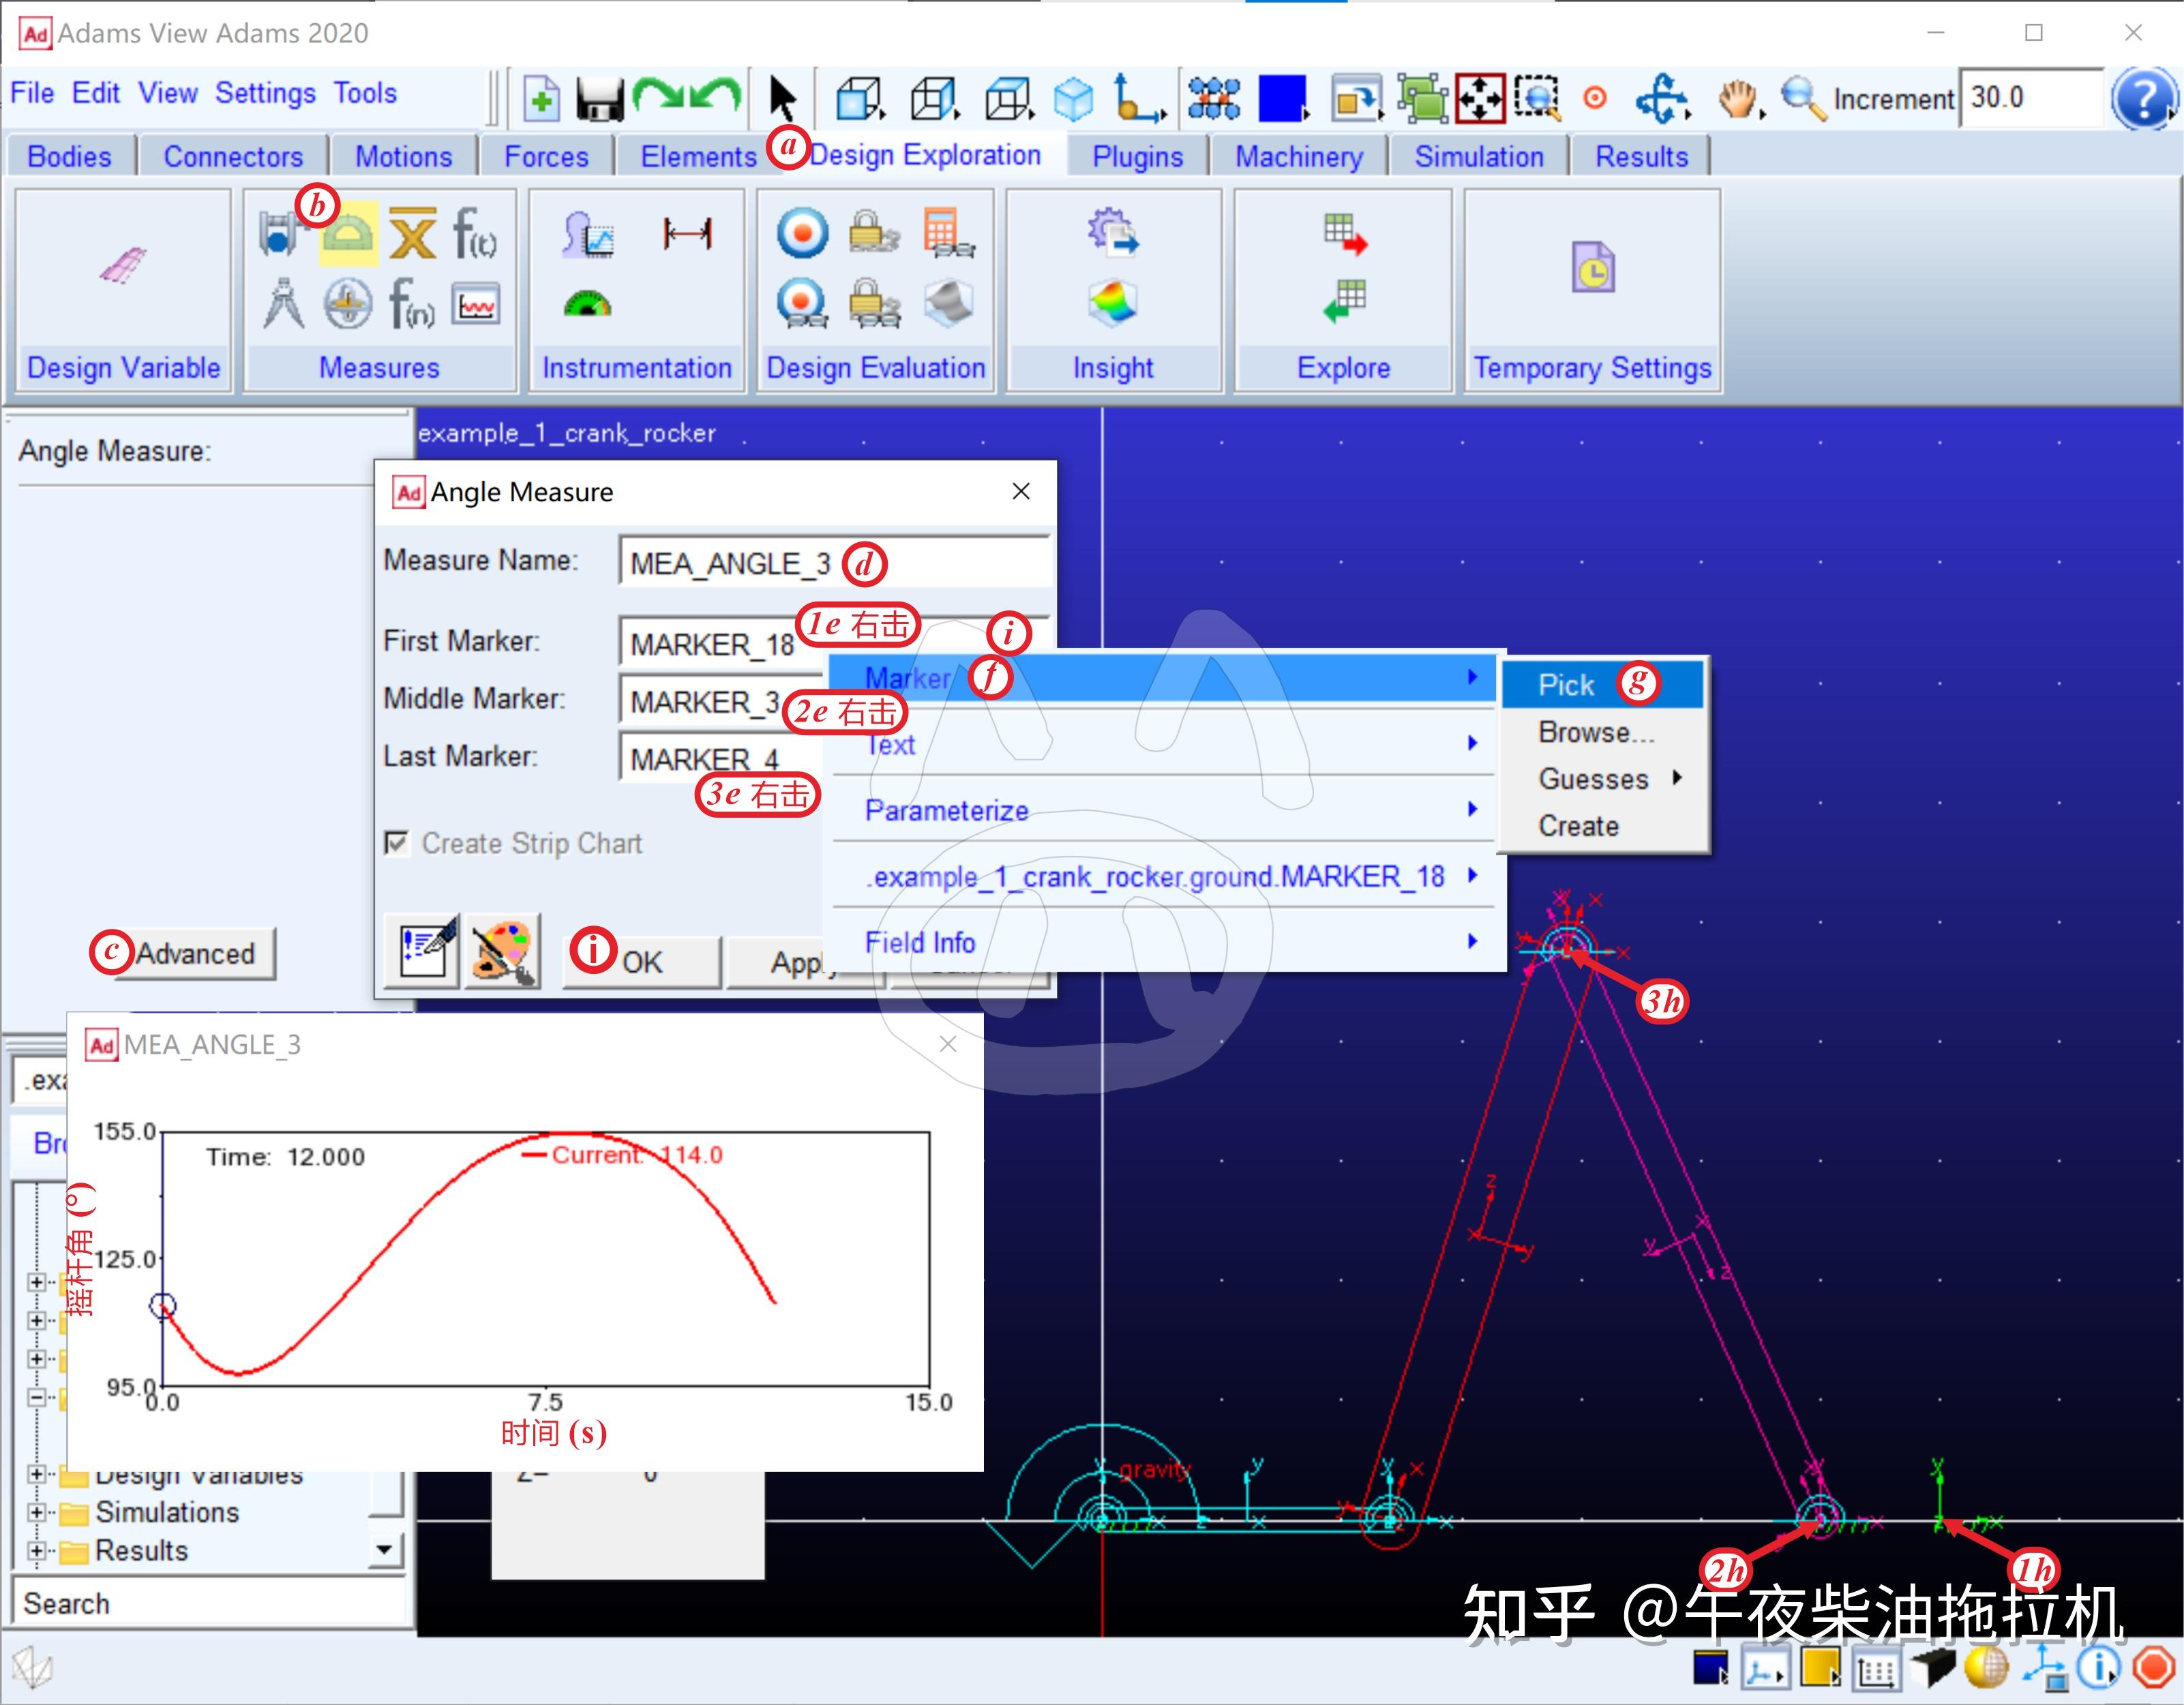Image resolution: width=2184 pixels, height=1705 pixels.
Task: Open the color palette brush icon
Action: coord(503,952)
